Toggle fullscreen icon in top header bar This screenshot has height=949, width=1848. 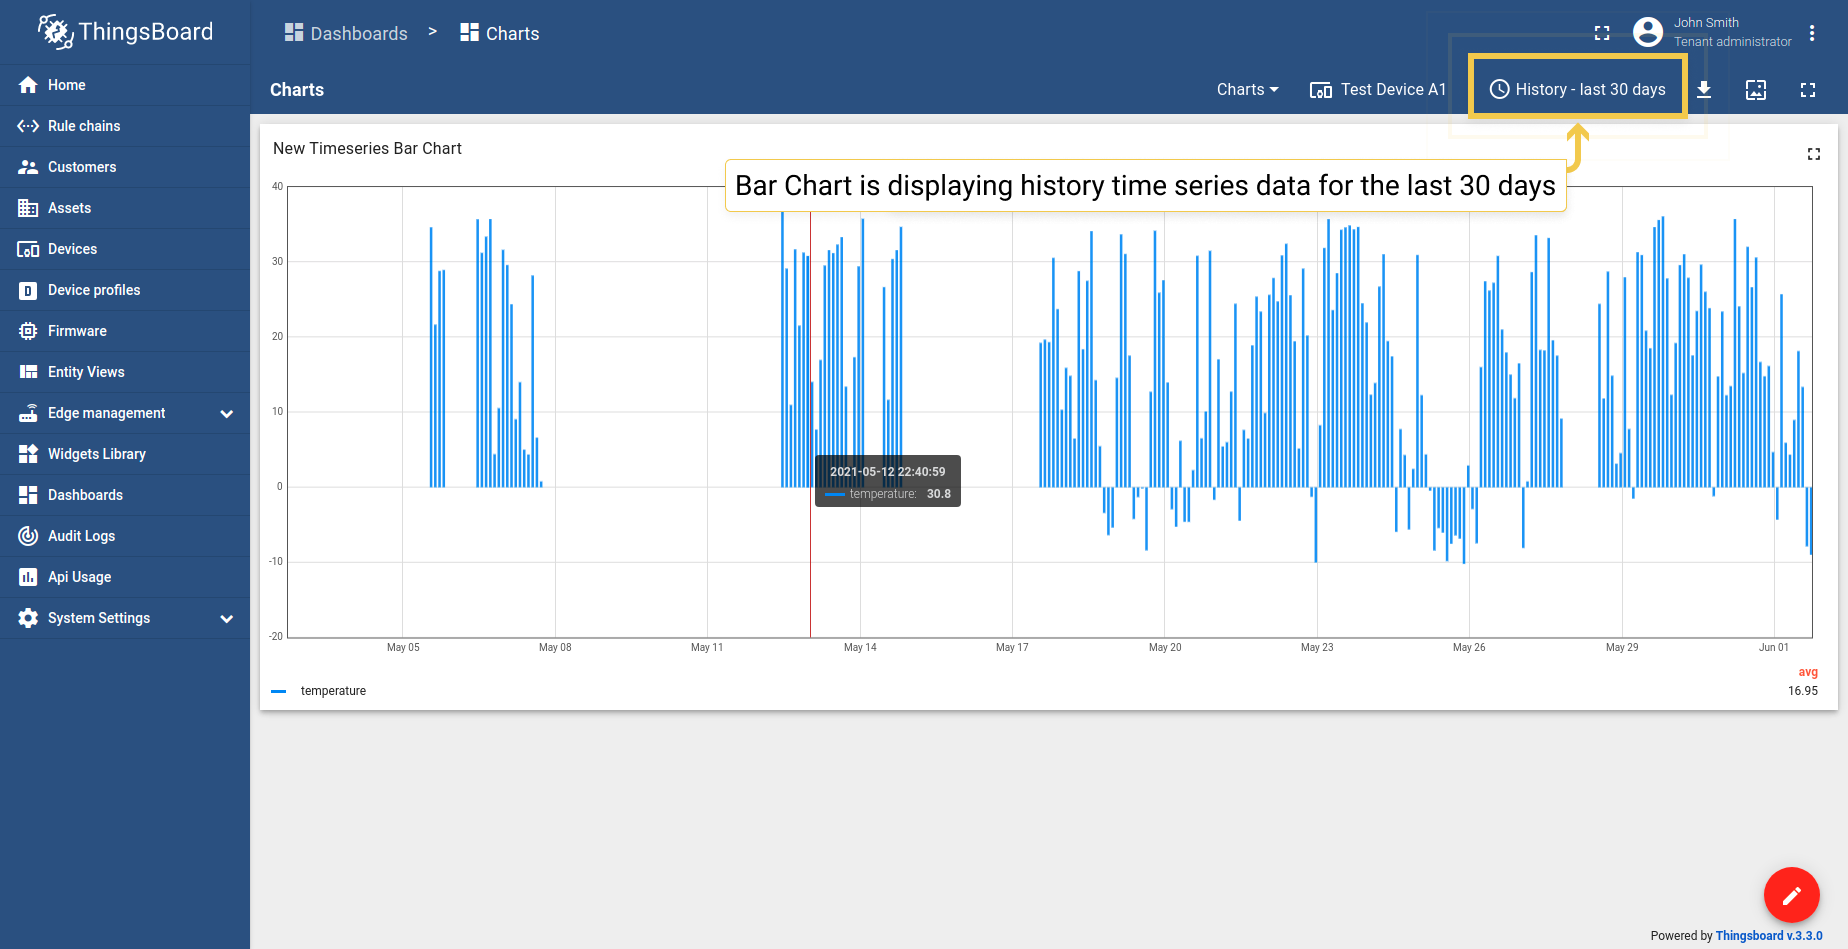coord(1601,33)
